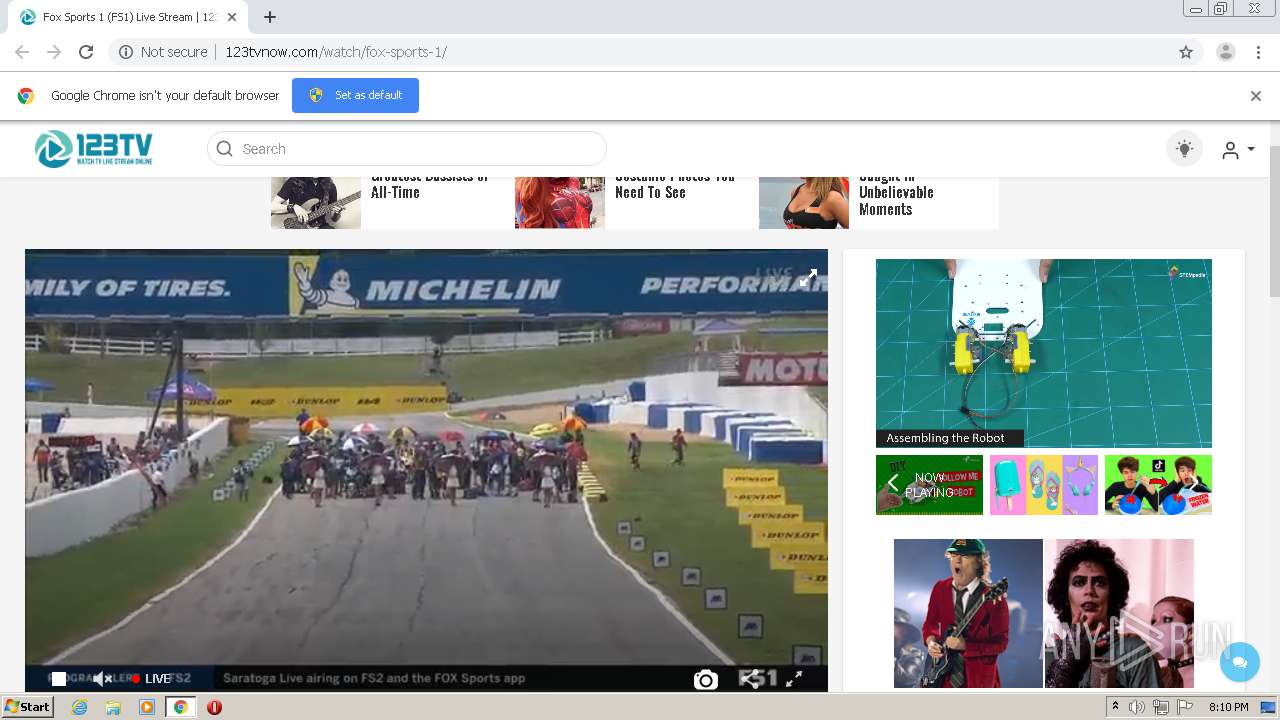Open the Unbelievable Moments ad link
1280x720 pixels.
coord(896,193)
